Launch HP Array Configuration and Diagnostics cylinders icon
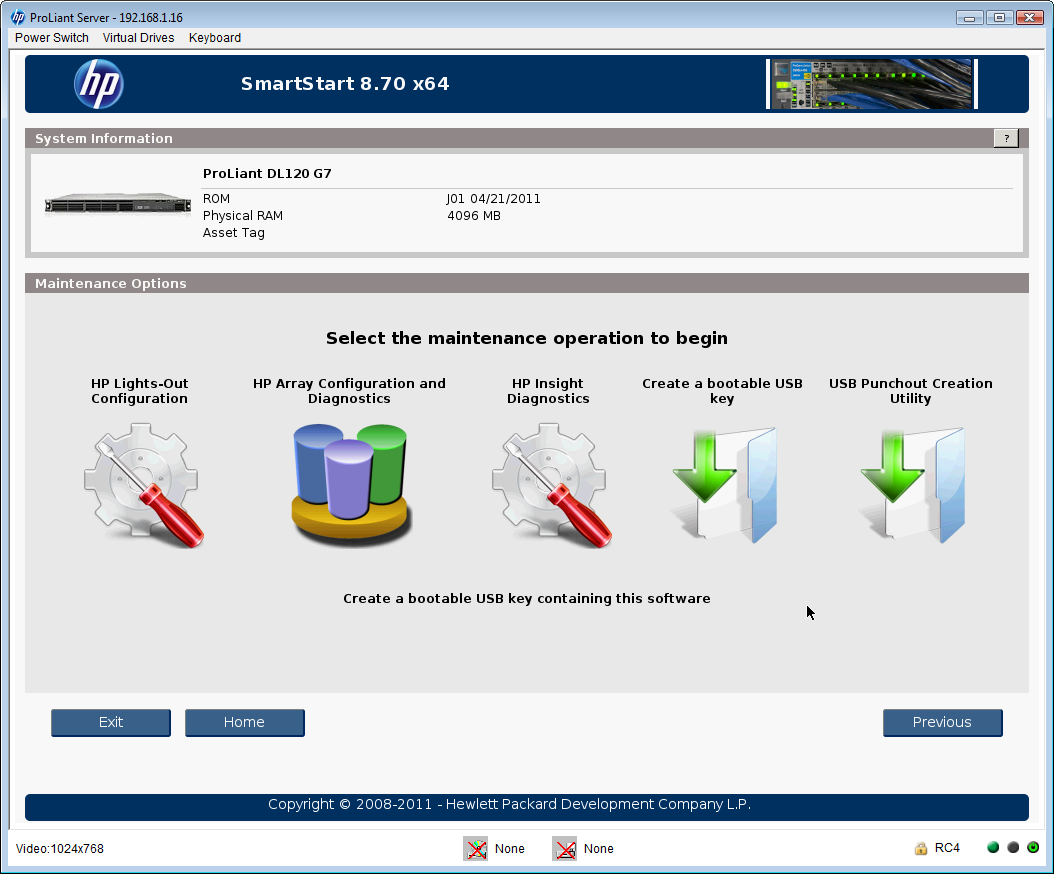Viewport: 1054px width, 874px height. [x=351, y=483]
